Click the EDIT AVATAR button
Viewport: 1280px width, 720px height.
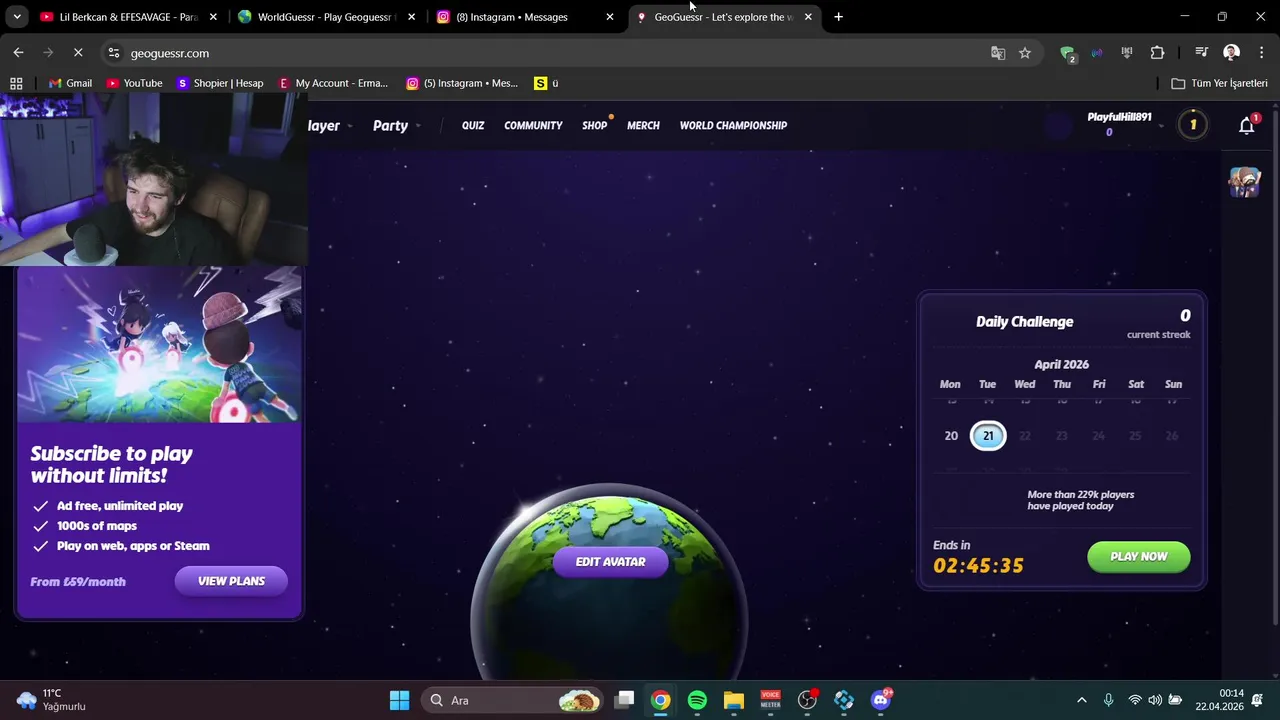click(610, 561)
